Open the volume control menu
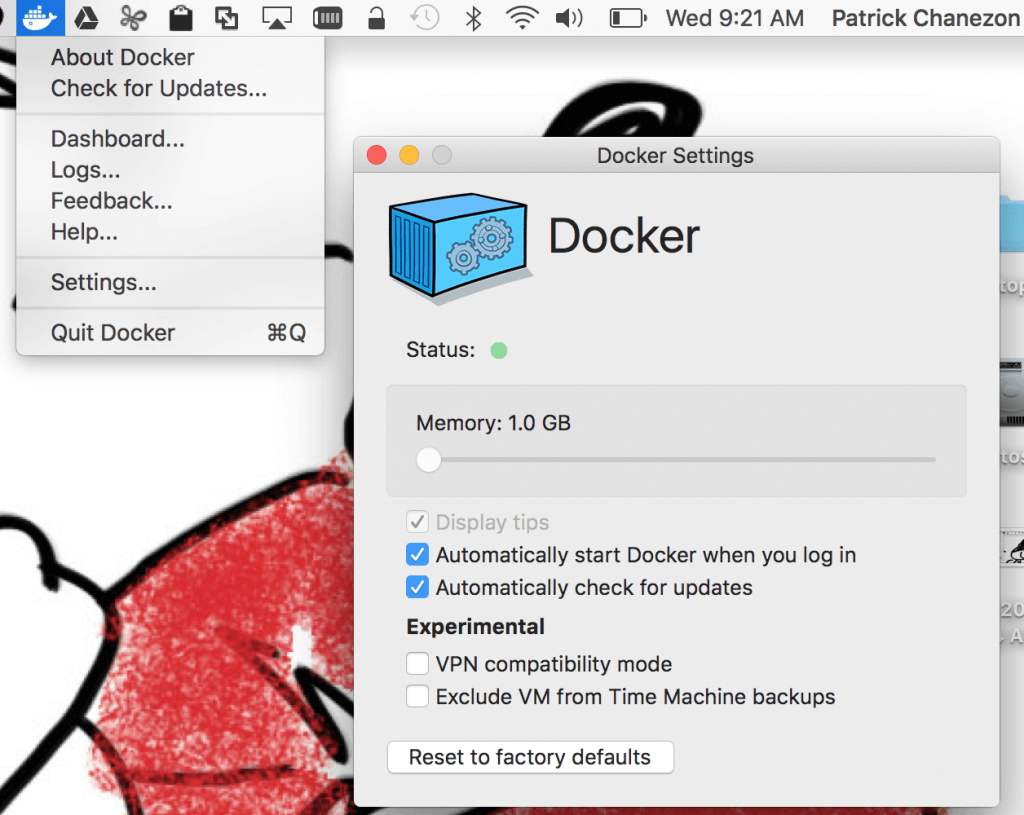Screen dimensions: 1024x815 (x=569, y=18)
